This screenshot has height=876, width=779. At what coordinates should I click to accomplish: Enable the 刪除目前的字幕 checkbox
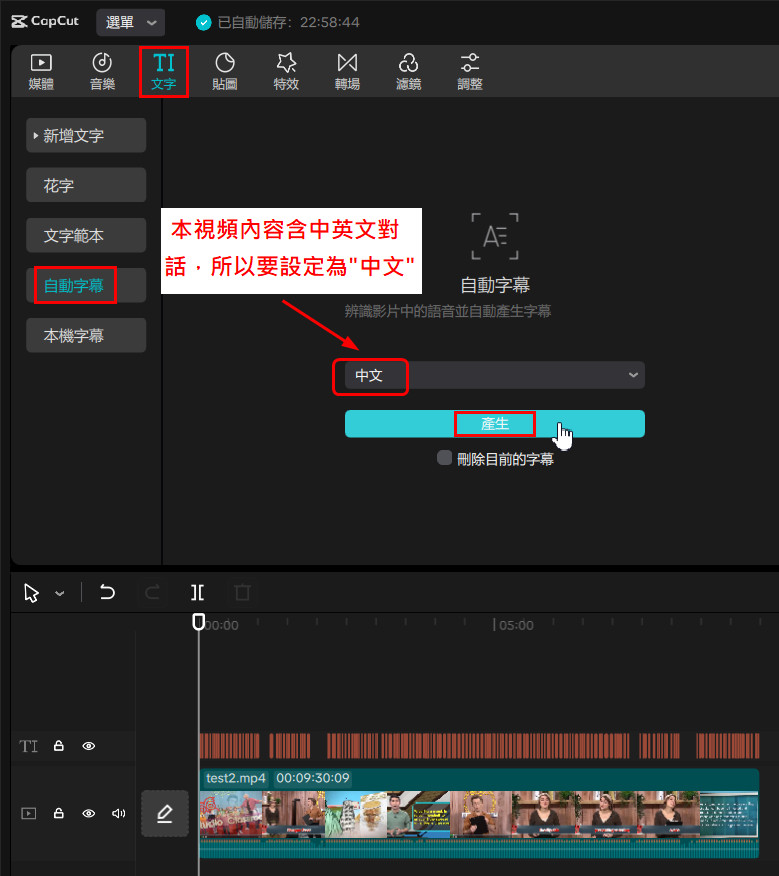(445, 458)
